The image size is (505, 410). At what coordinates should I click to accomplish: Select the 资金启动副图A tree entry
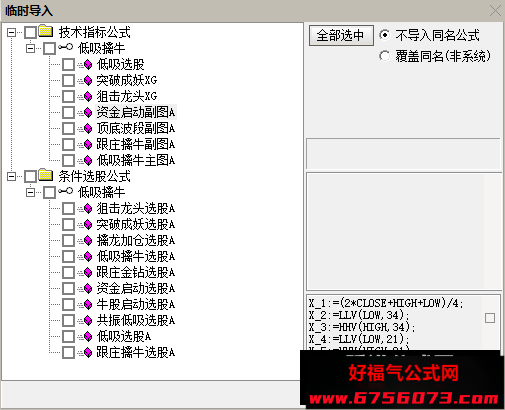click(x=136, y=112)
